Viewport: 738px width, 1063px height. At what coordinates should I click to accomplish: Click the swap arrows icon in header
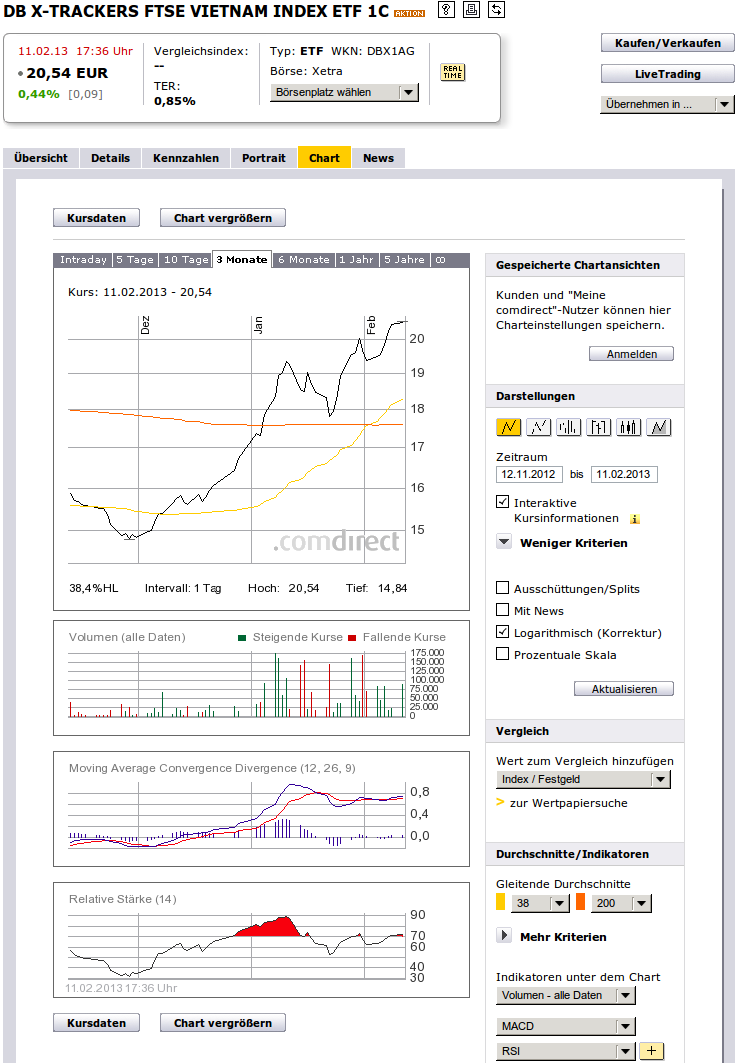[496, 9]
